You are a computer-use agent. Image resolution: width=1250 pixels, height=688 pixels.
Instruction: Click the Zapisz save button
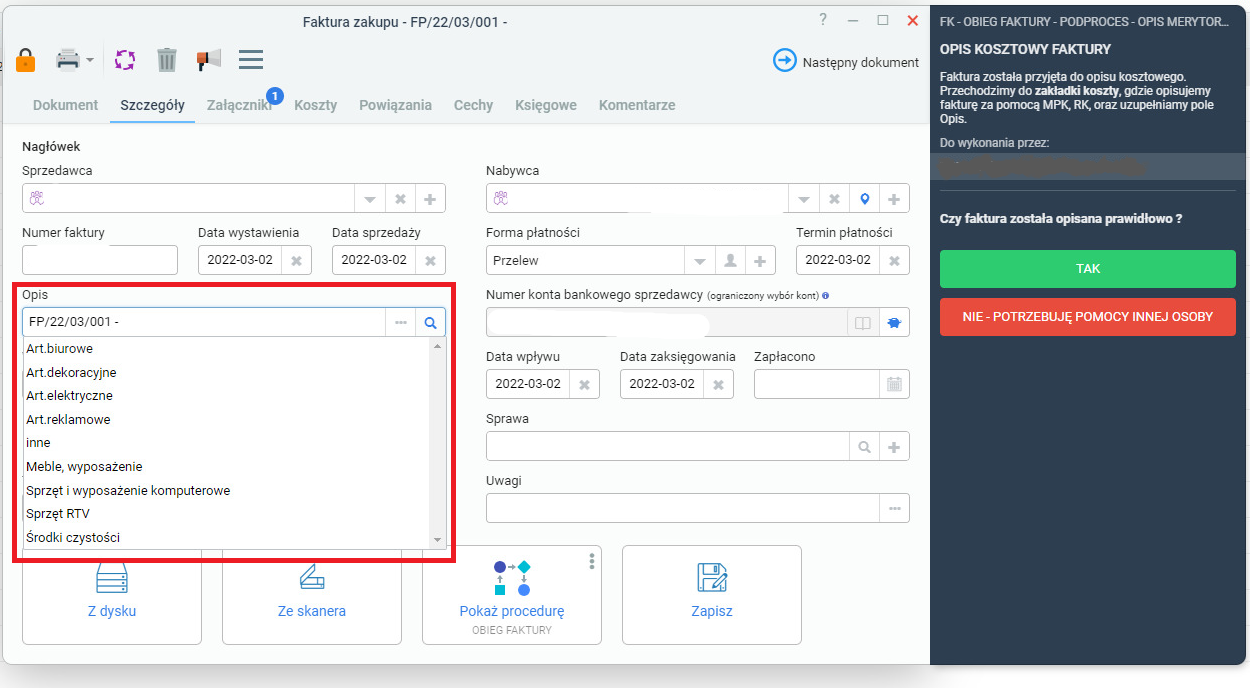pyautogui.click(x=712, y=595)
